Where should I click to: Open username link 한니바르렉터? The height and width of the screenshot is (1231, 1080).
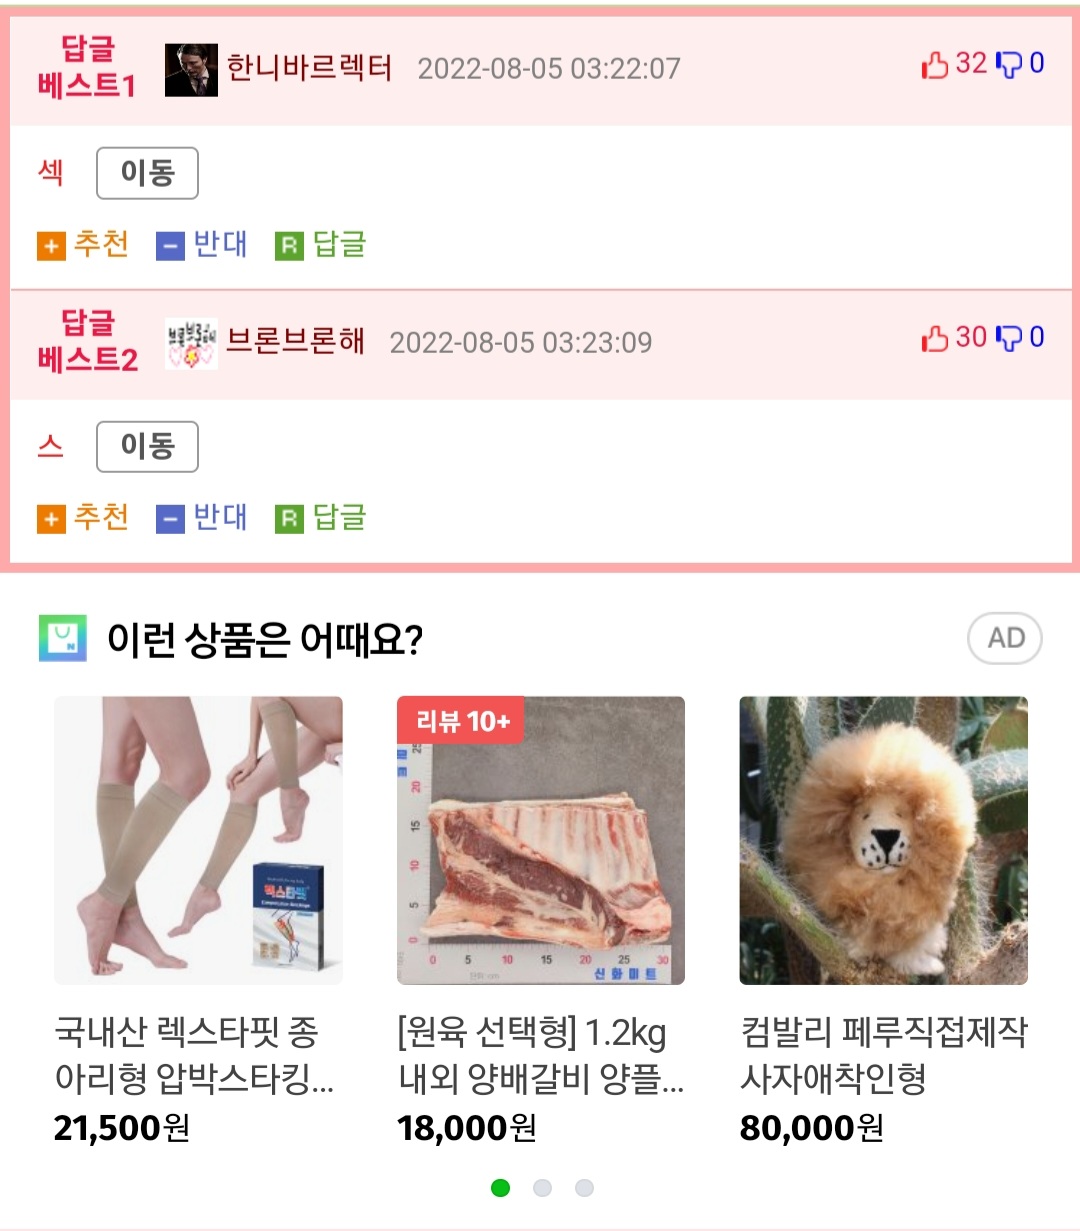[309, 68]
